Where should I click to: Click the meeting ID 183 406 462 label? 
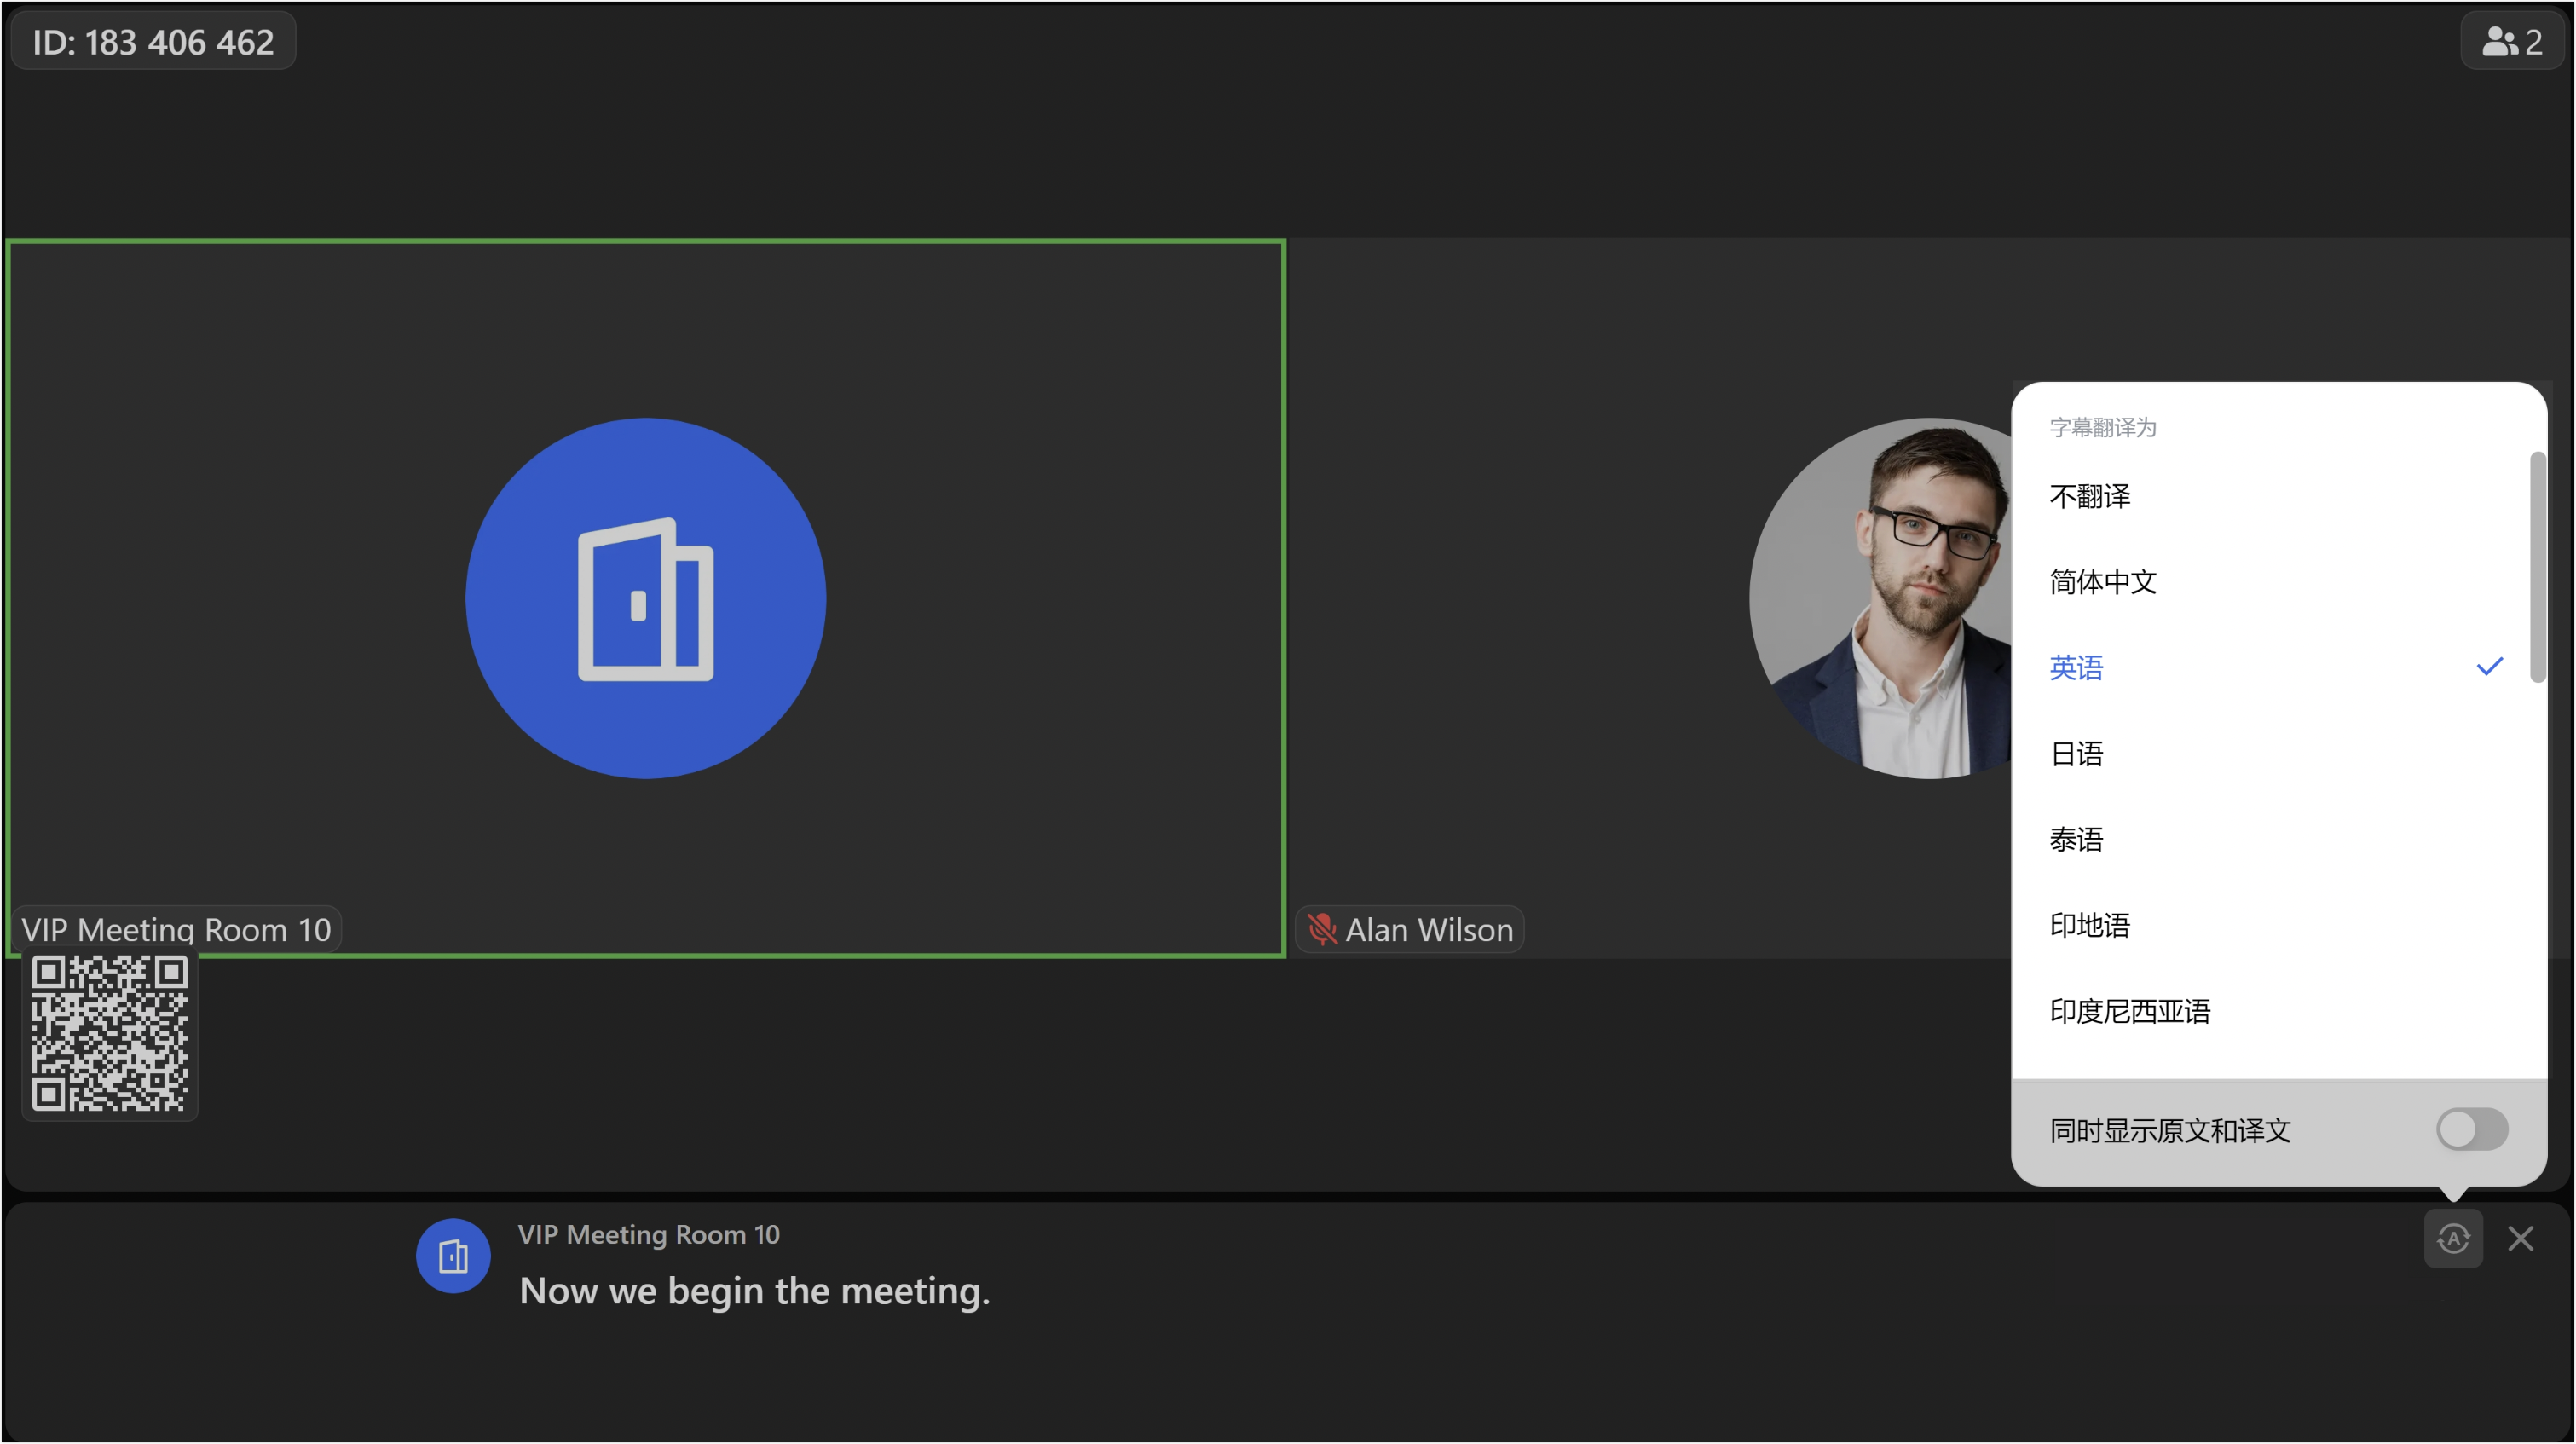153,42
